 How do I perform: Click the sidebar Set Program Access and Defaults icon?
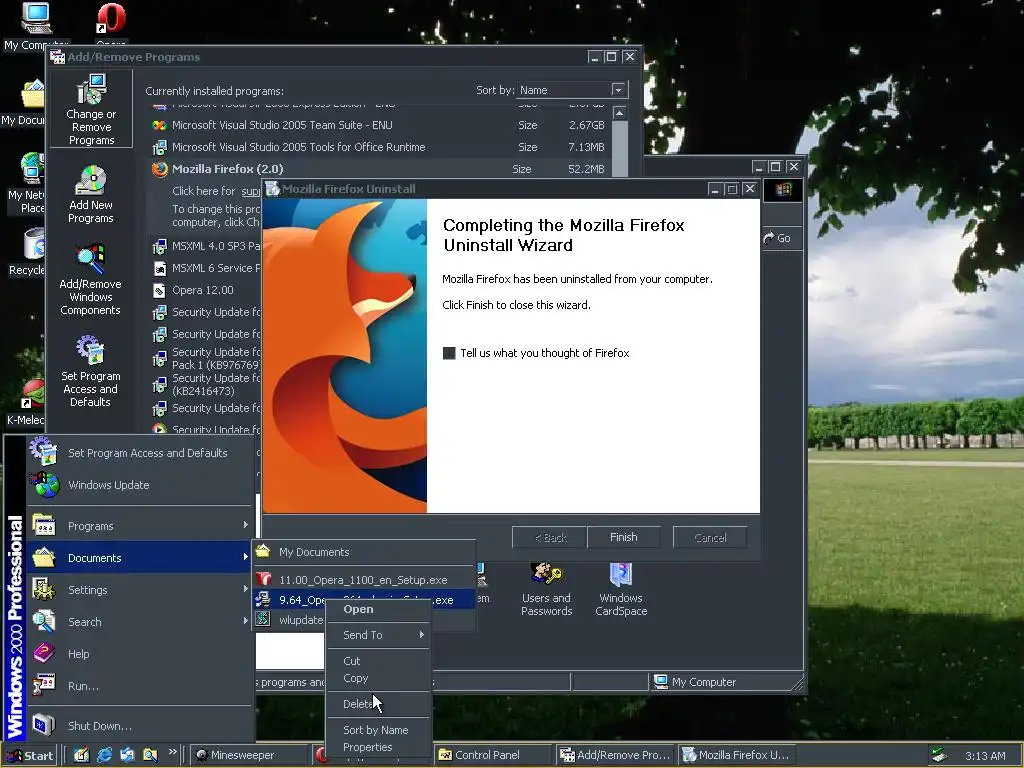pos(91,351)
